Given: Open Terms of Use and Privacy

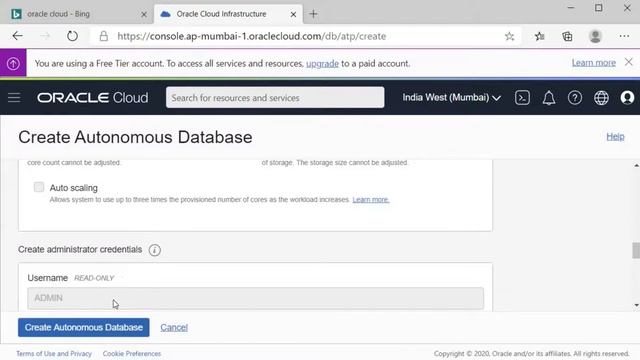Looking at the screenshot, I should [54, 353].
